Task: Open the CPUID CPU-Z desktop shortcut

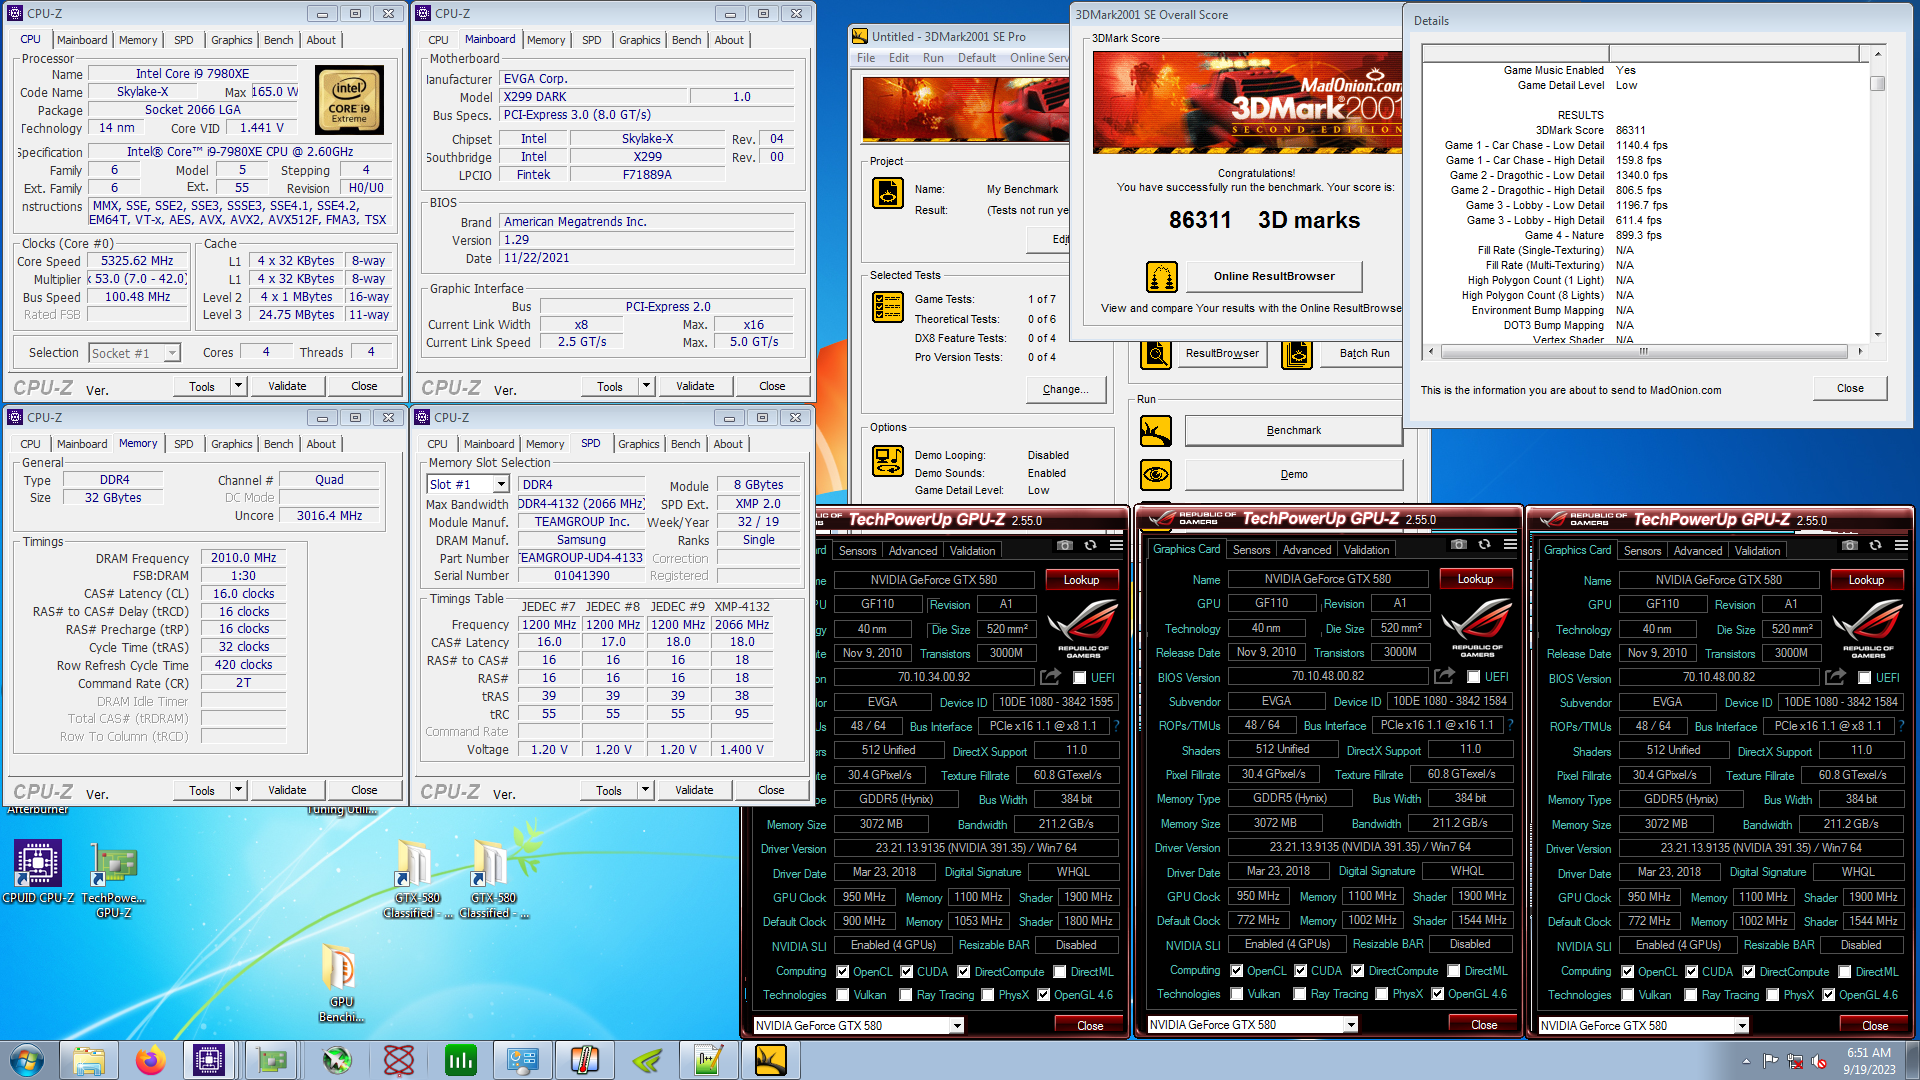Action: click(x=38, y=873)
